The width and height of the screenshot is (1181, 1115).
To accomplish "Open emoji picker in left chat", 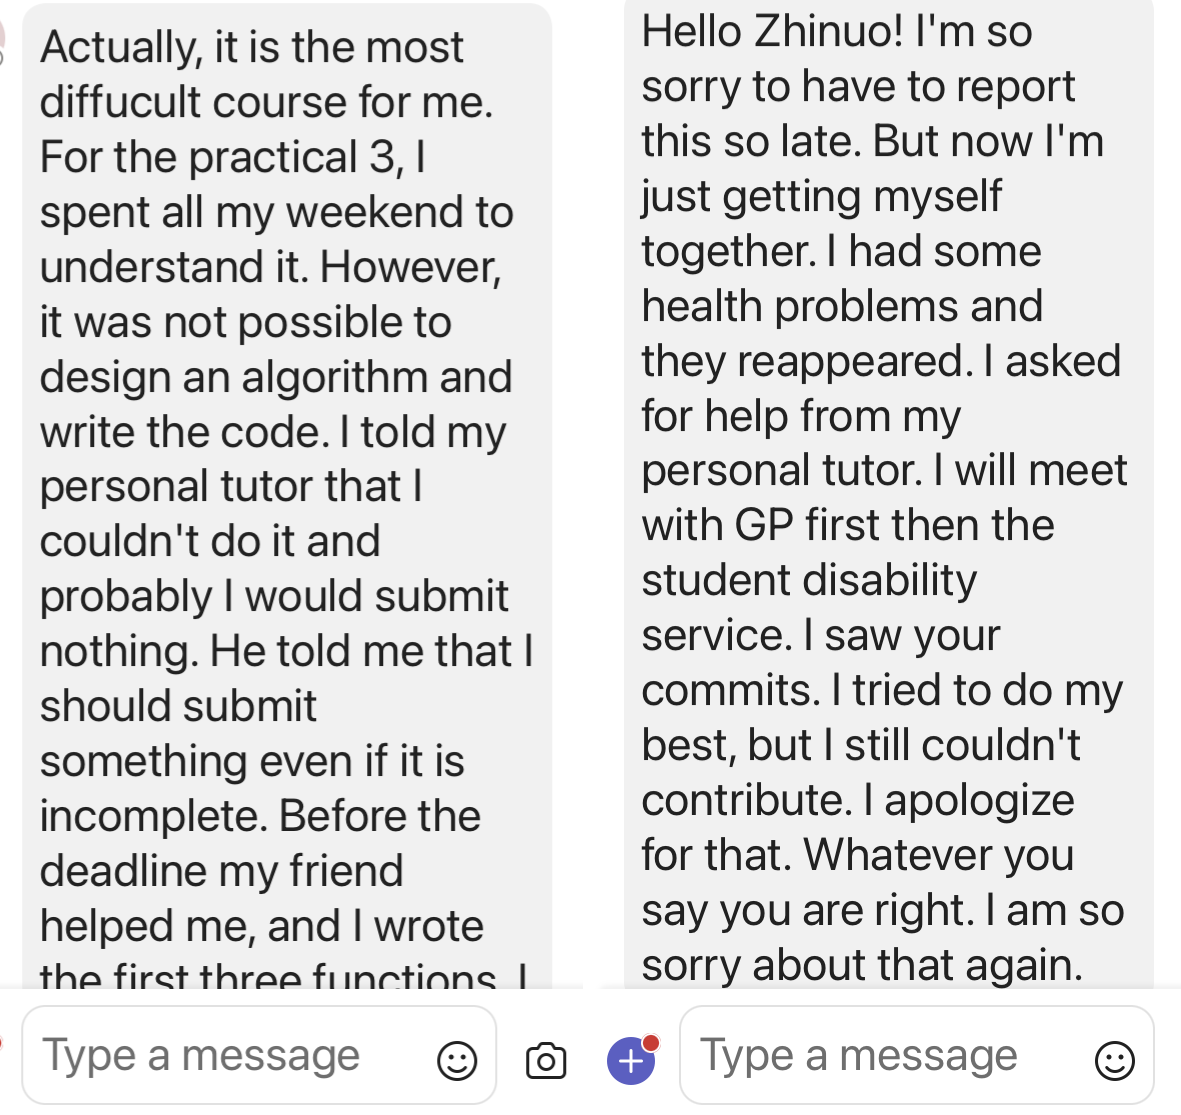I will click(x=457, y=1060).
